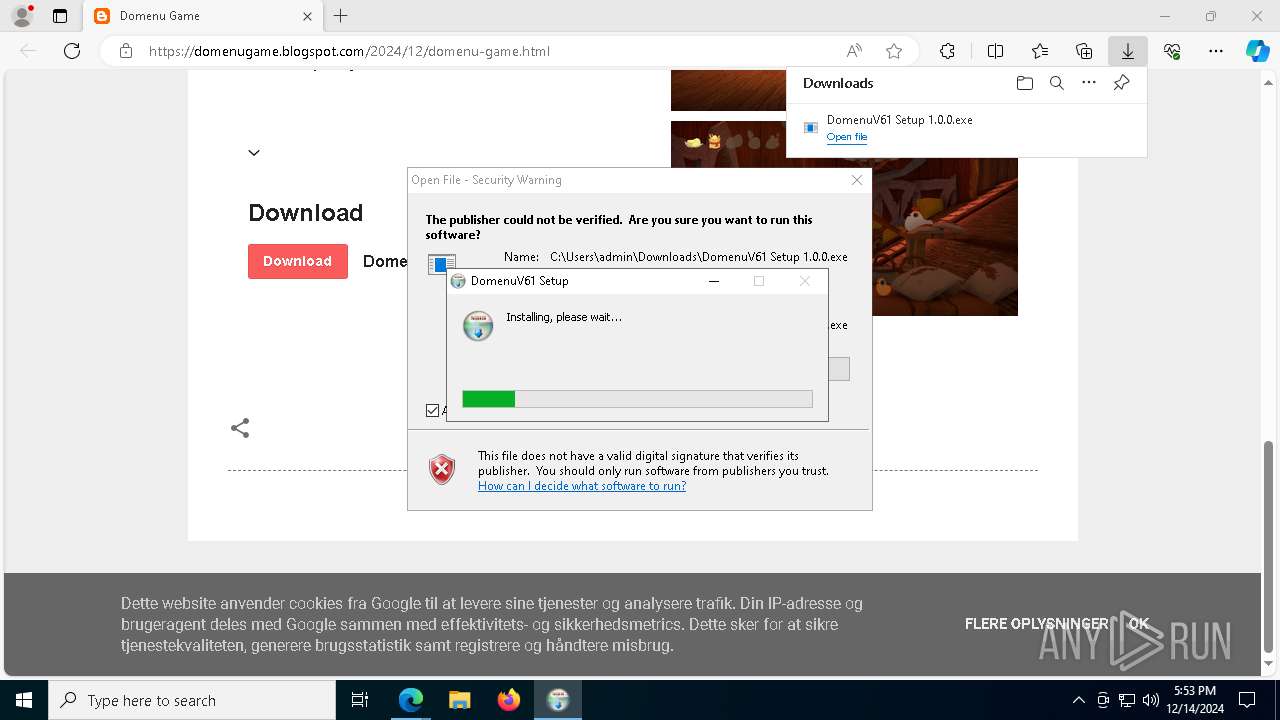Minimize the DomenuV61 Setup window
The width and height of the screenshot is (1280, 720).
[x=714, y=281]
